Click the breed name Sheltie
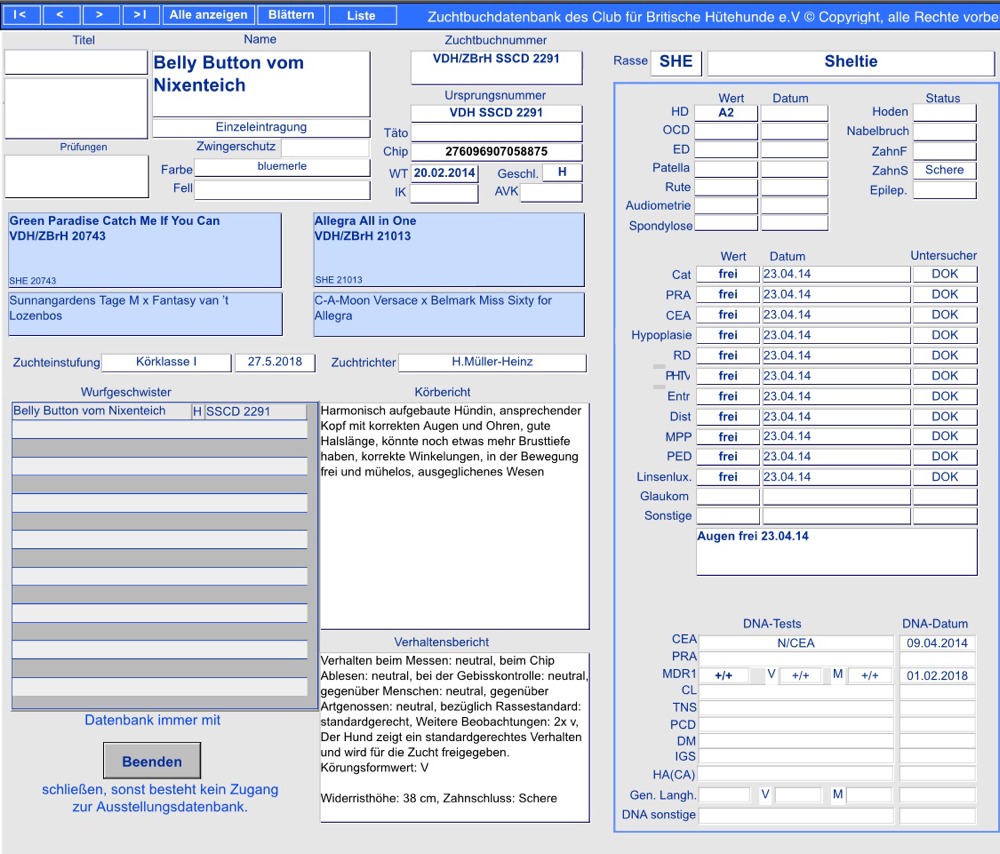This screenshot has width=1000, height=854. 851,63
